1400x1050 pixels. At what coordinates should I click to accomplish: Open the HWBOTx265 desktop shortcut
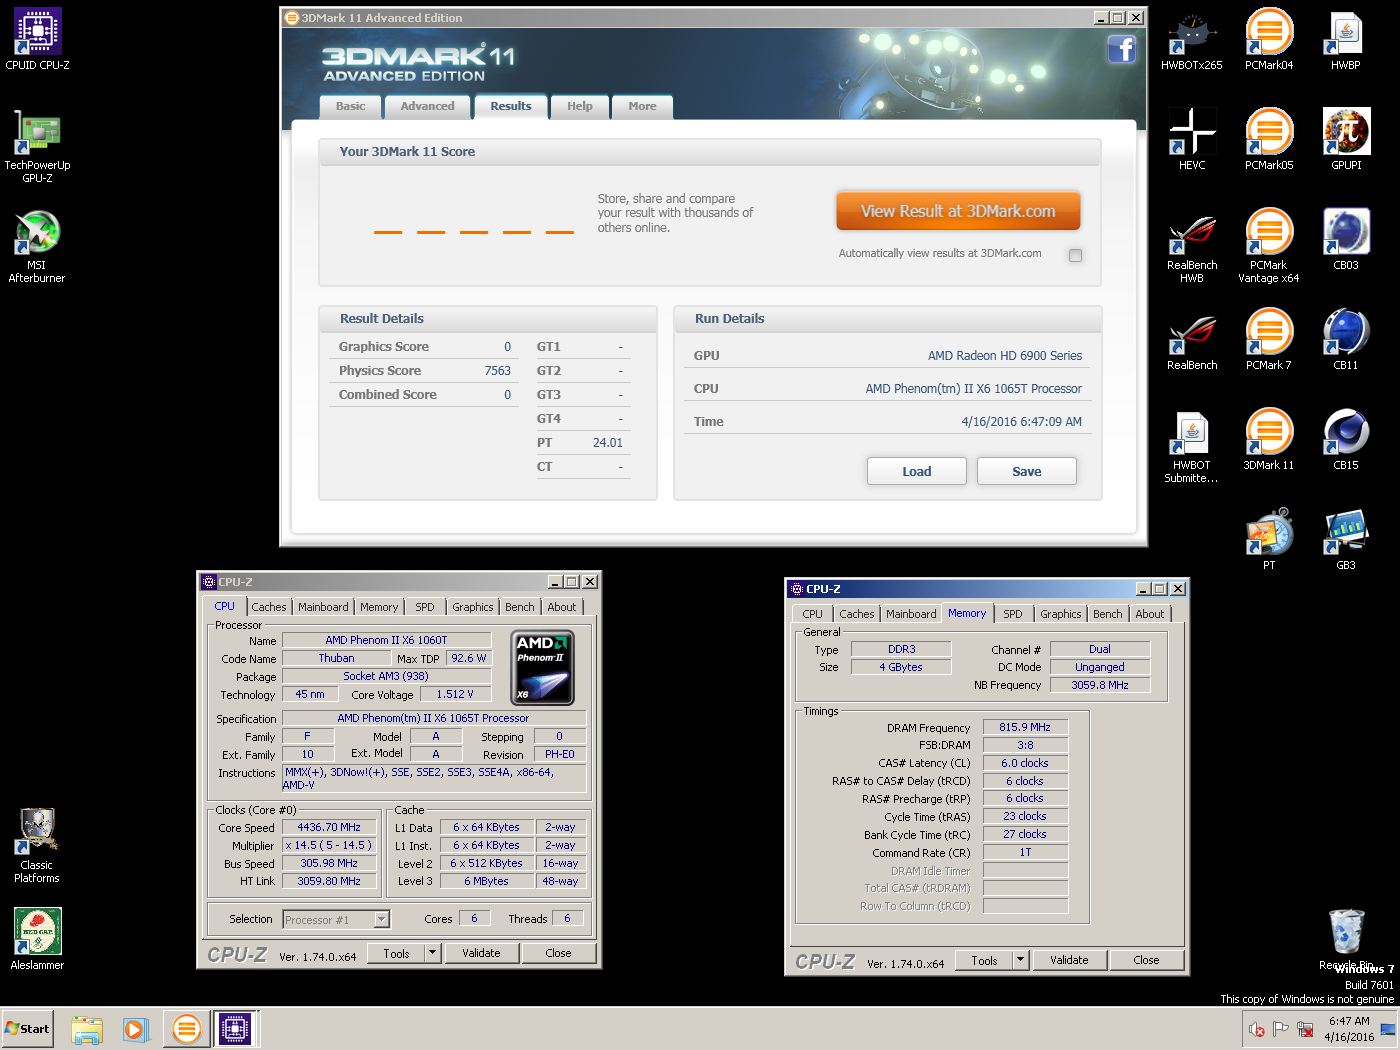point(1192,39)
